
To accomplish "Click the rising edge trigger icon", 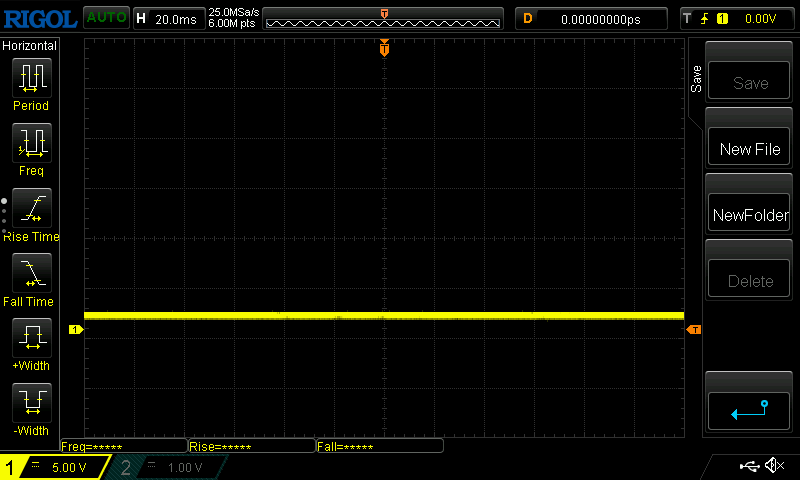I will coord(705,19).
